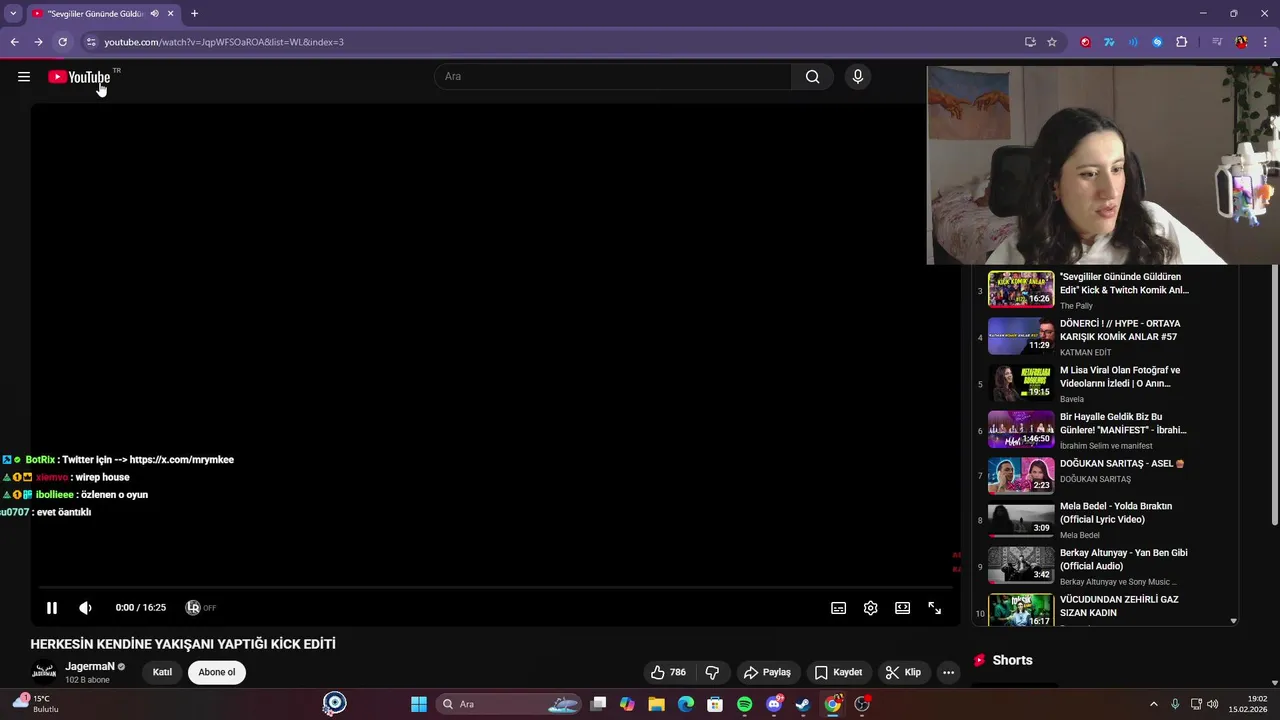Close the Sevgililer Gününde browser tab
This screenshot has height=720, width=1280.
click(171, 13)
